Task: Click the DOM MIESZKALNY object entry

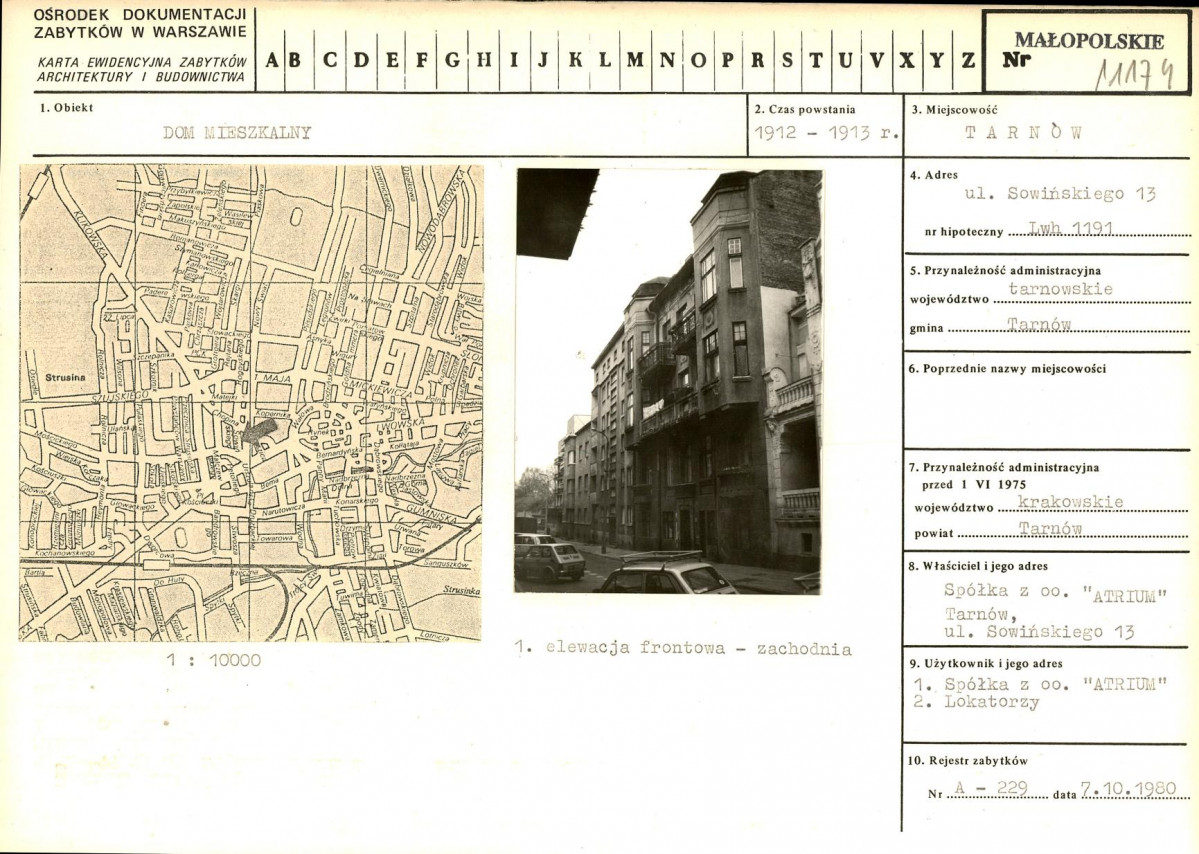Action: pyautogui.click(x=237, y=132)
